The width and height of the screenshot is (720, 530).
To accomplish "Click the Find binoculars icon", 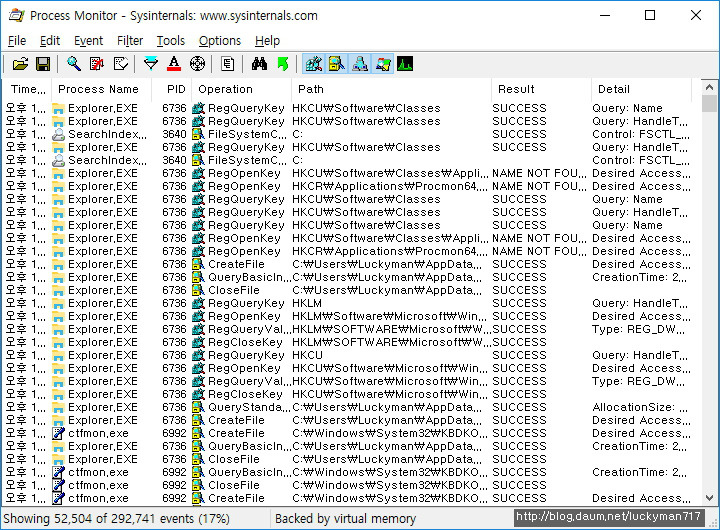I will tap(259, 64).
